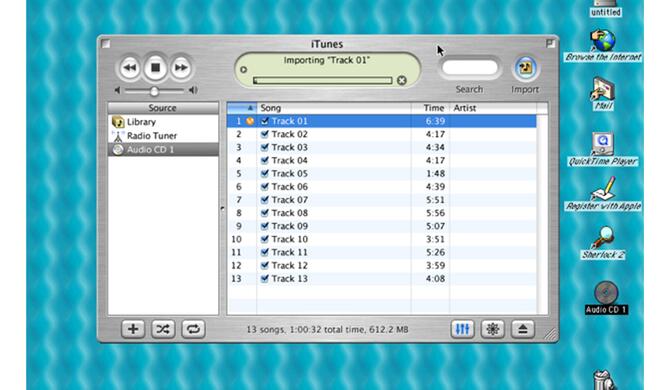Click the importing progress bar
The width and height of the screenshot is (660, 390).
coord(322,80)
